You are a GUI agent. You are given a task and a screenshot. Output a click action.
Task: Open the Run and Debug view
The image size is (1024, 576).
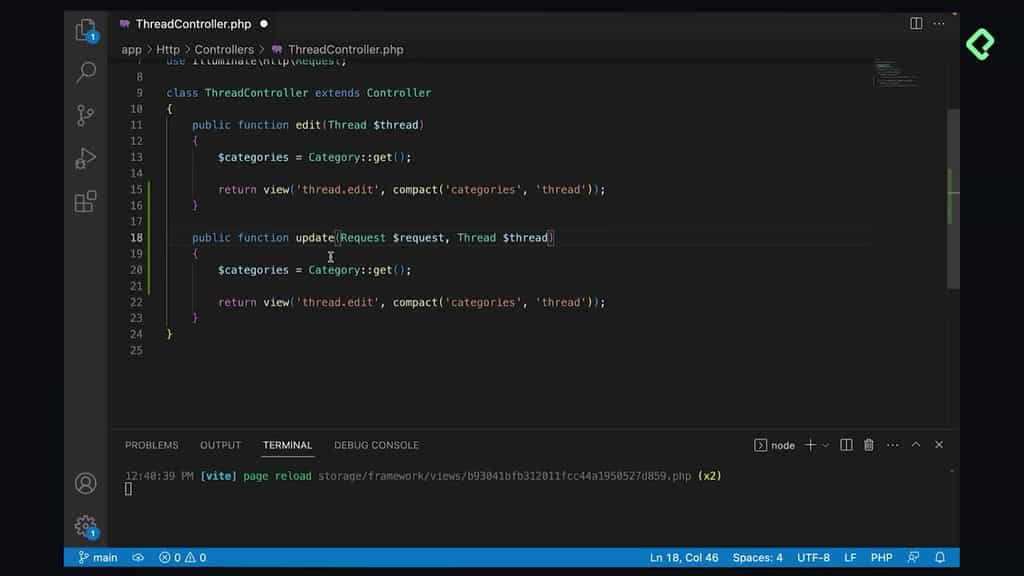click(85, 158)
